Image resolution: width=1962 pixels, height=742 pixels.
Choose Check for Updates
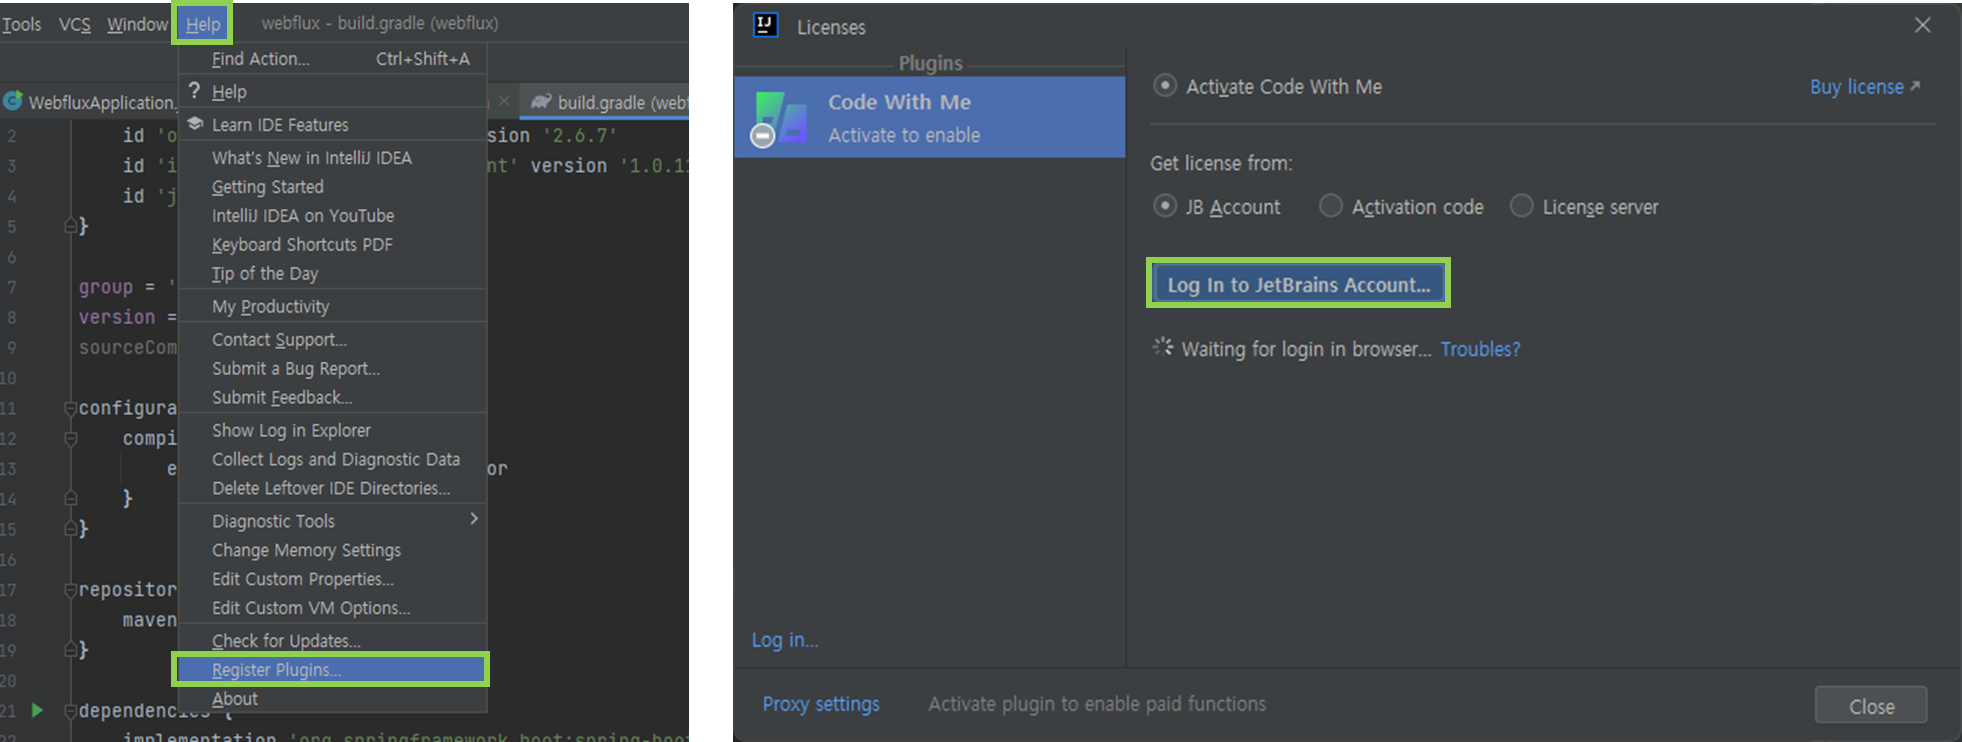[x=333, y=641]
